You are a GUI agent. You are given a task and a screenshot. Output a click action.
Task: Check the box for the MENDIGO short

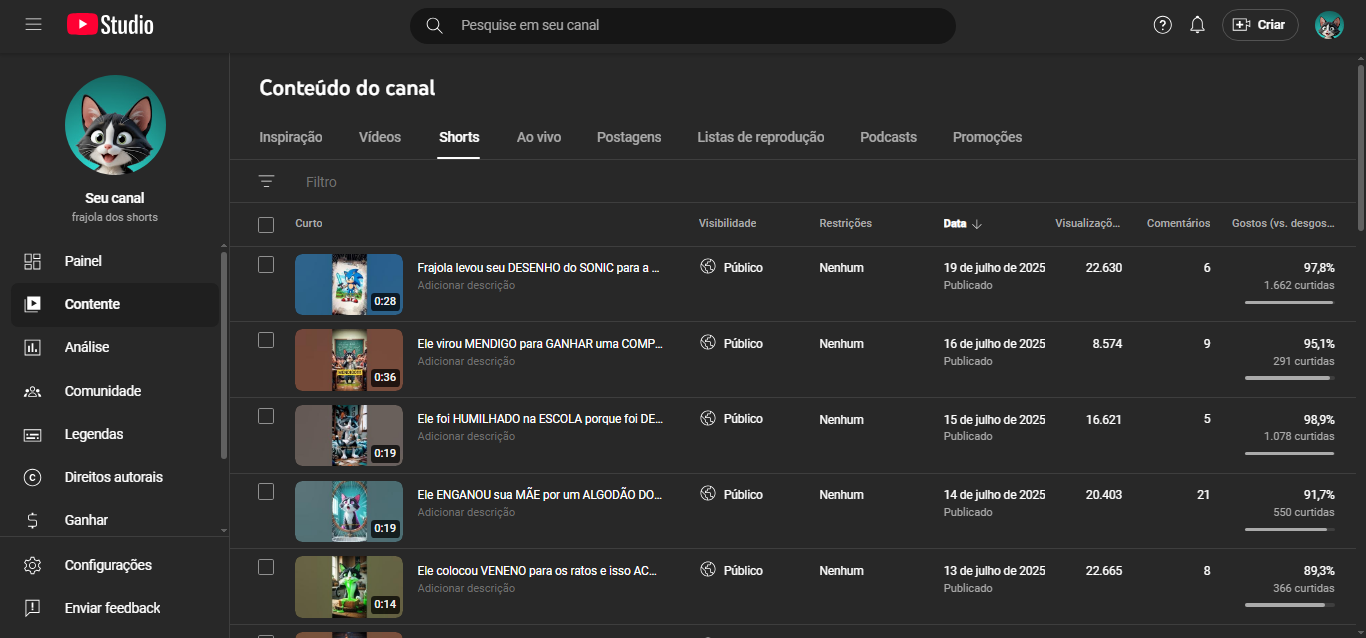(266, 340)
